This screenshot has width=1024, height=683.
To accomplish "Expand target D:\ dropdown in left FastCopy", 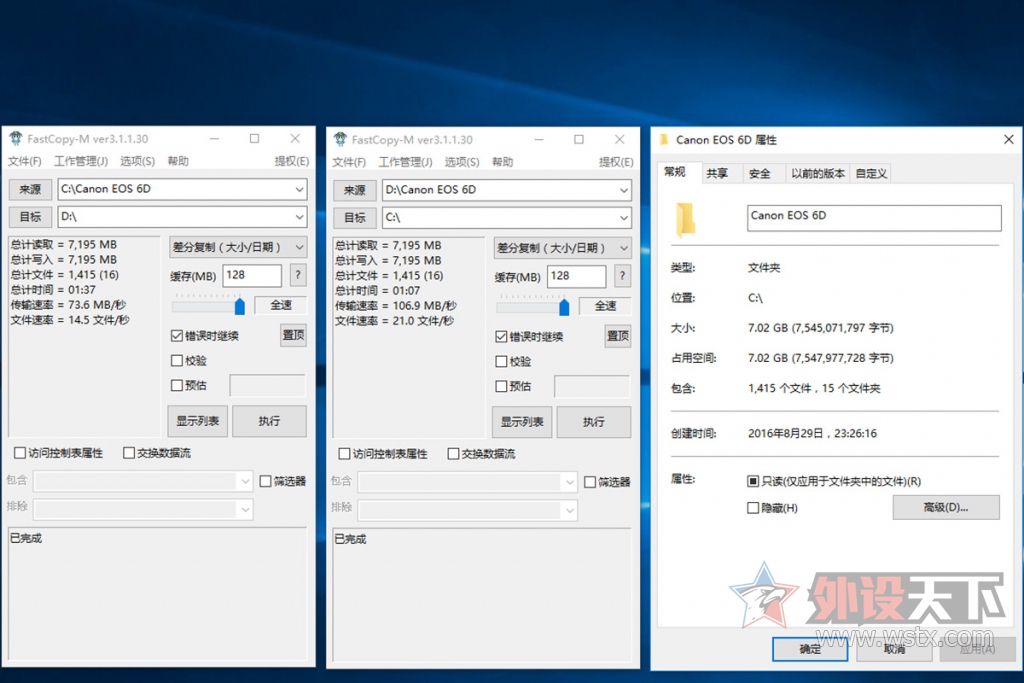I will 299,217.
